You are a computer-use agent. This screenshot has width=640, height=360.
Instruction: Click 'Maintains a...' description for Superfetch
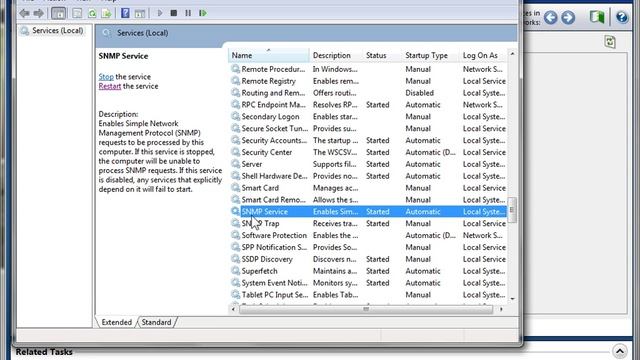(335, 271)
